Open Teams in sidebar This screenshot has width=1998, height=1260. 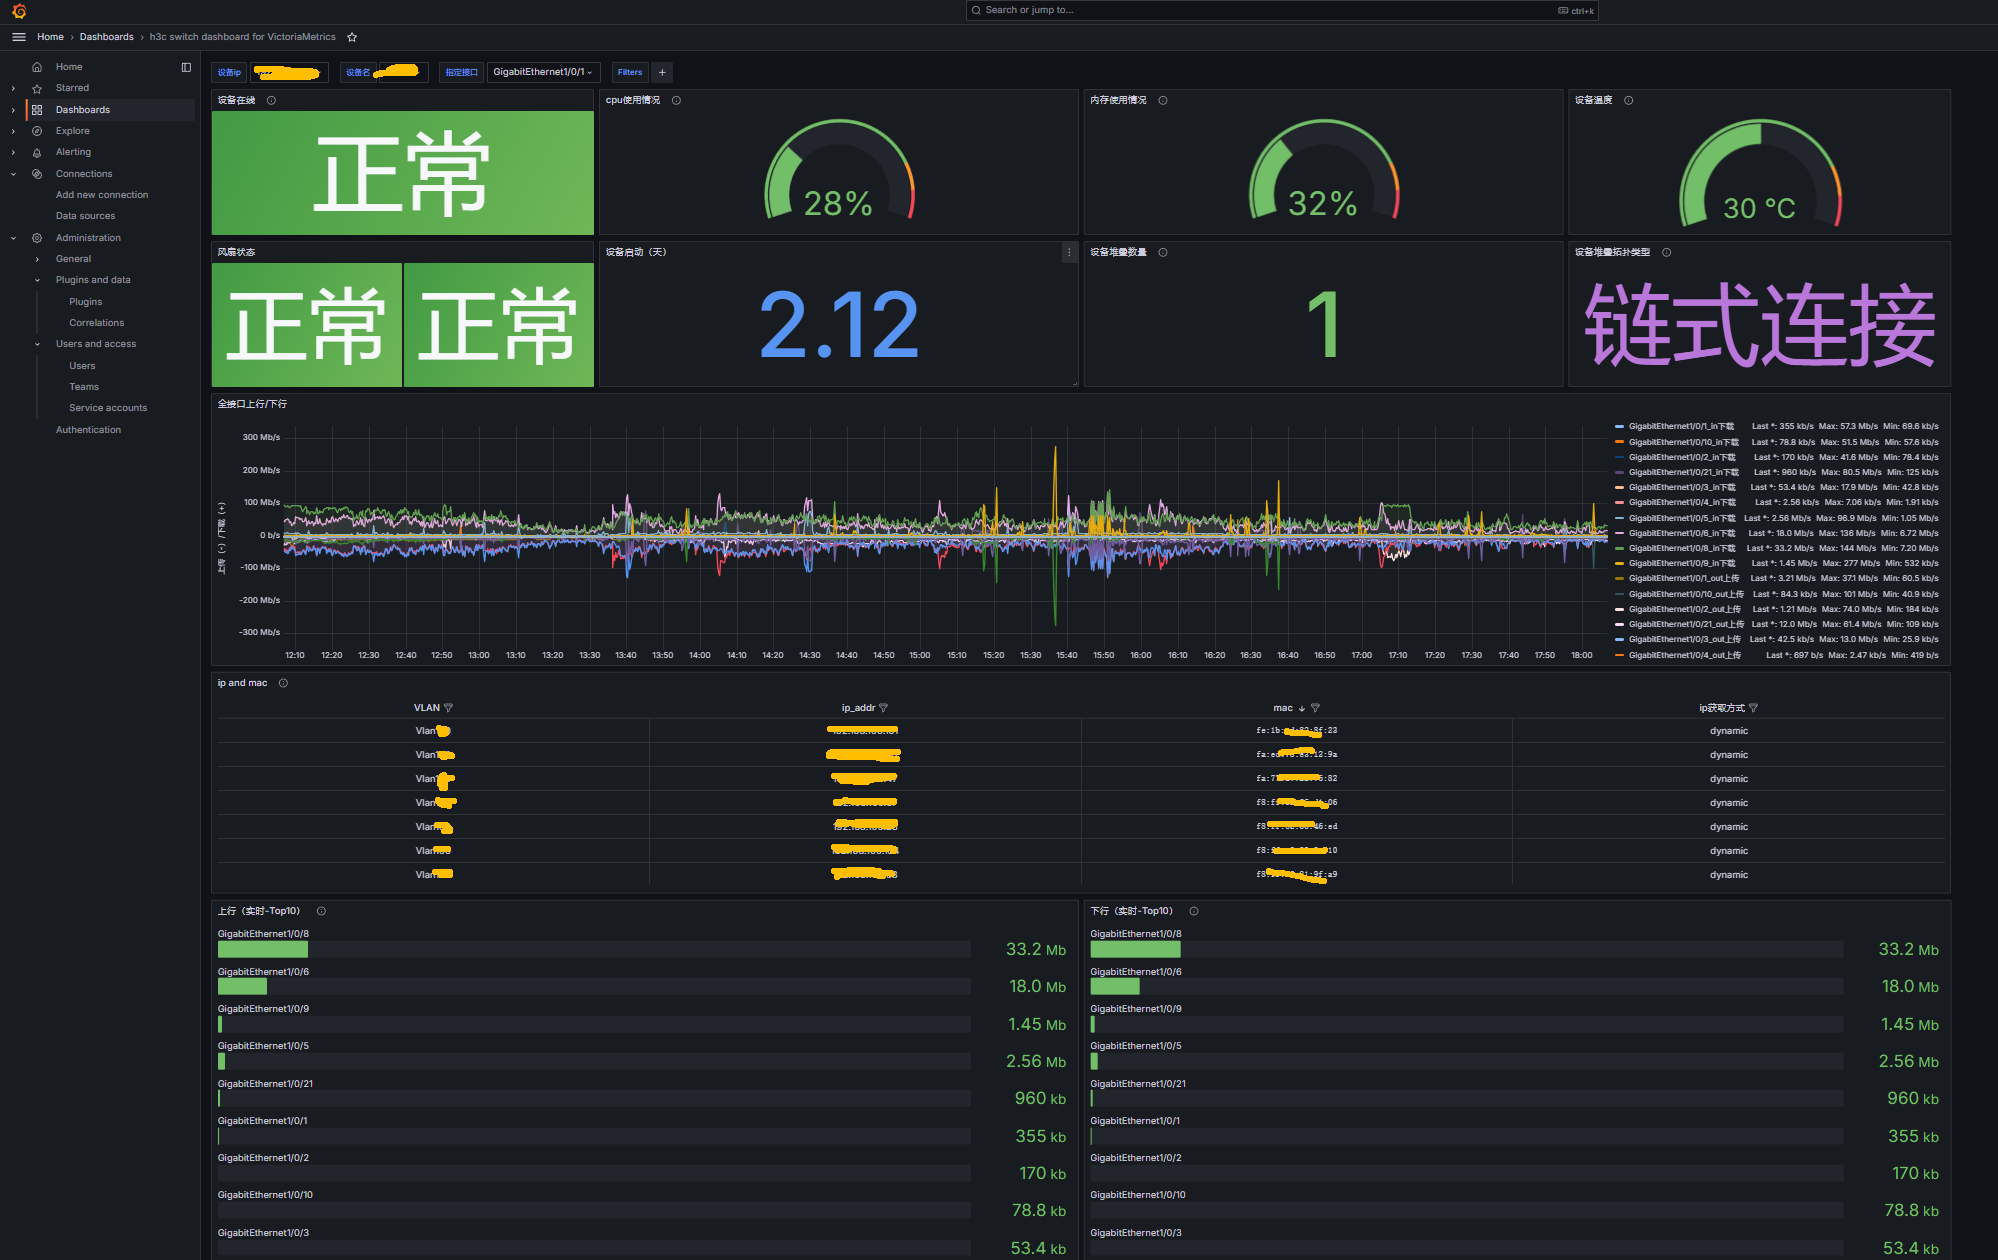tap(84, 387)
